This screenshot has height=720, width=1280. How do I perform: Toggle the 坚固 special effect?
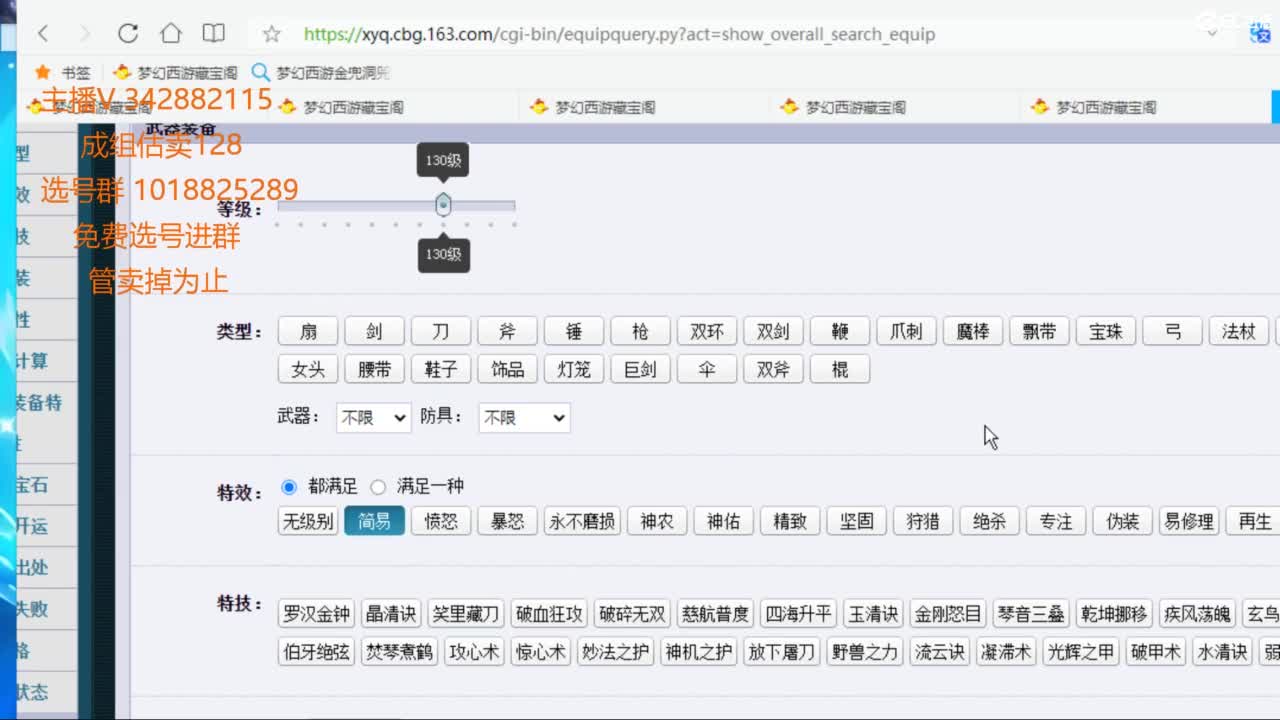(856, 521)
